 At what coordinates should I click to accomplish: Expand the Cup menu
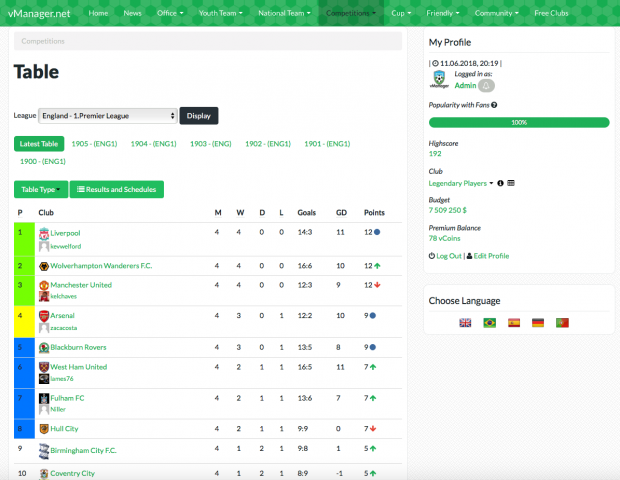pyautogui.click(x=401, y=13)
